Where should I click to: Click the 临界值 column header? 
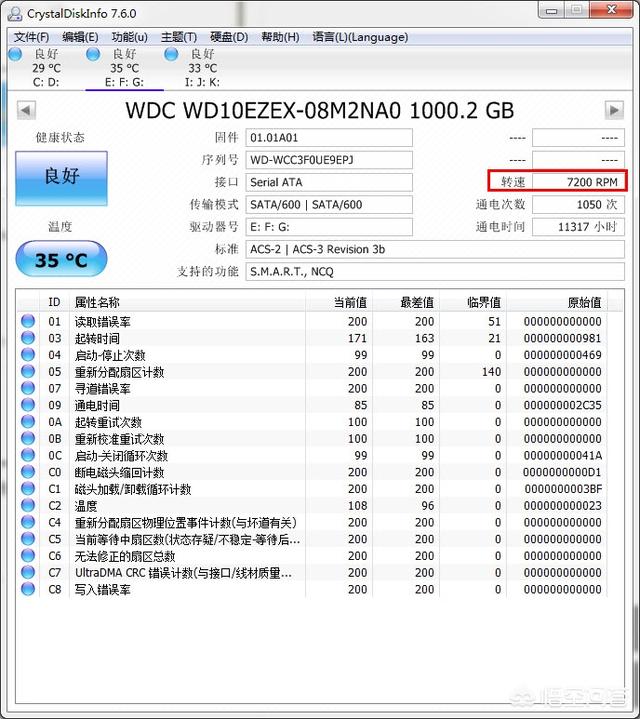pyautogui.click(x=473, y=303)
